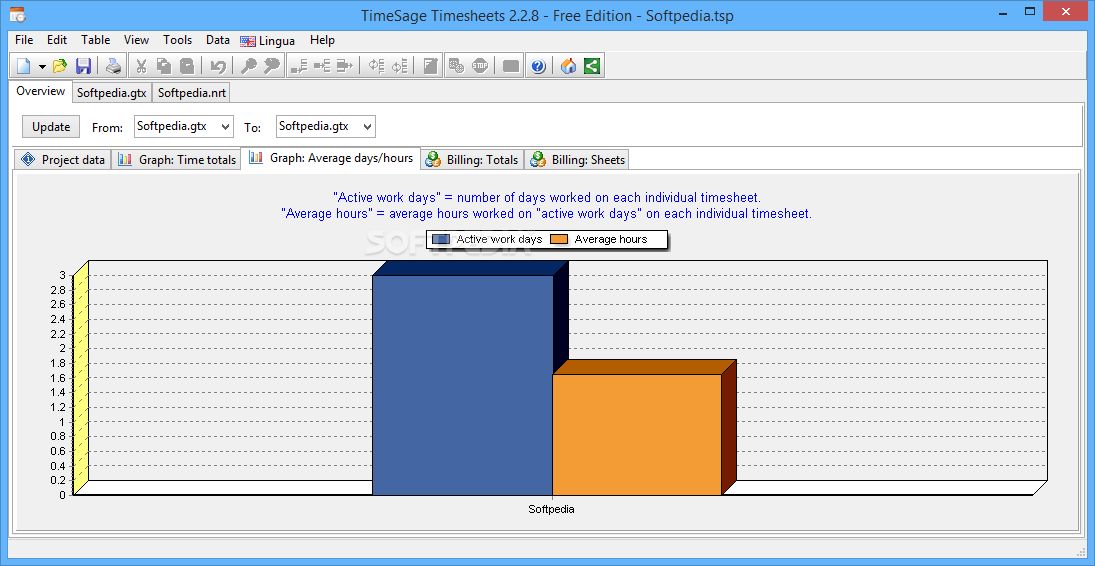Click the Print icon
This screenshot has height=566, width=1095.
coord(113,66)
